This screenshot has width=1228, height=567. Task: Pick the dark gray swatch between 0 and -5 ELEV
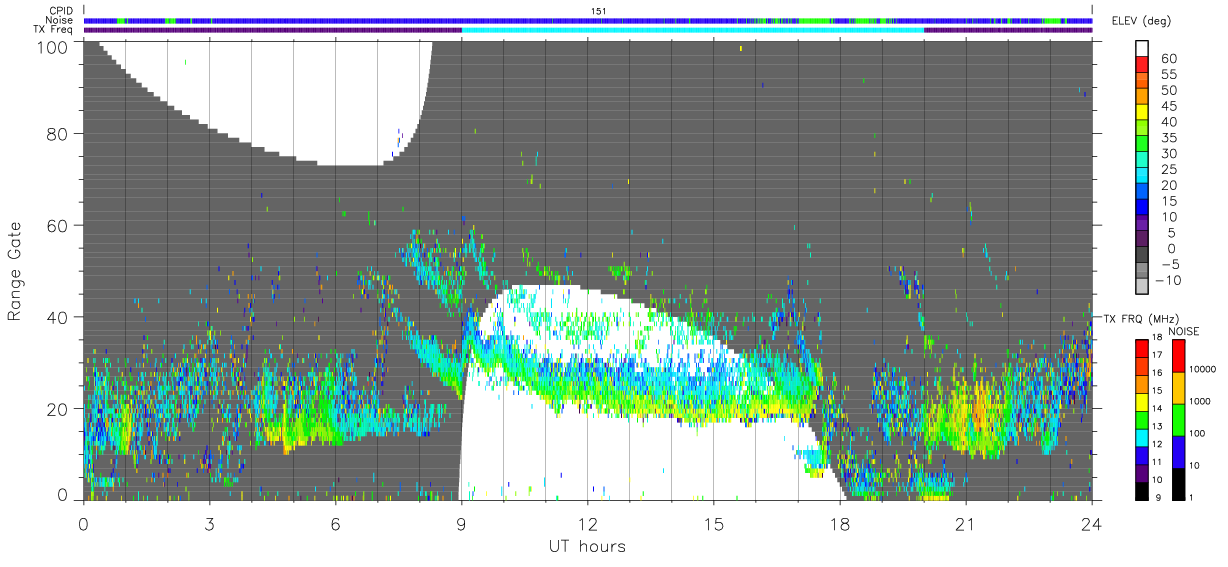1142,256
